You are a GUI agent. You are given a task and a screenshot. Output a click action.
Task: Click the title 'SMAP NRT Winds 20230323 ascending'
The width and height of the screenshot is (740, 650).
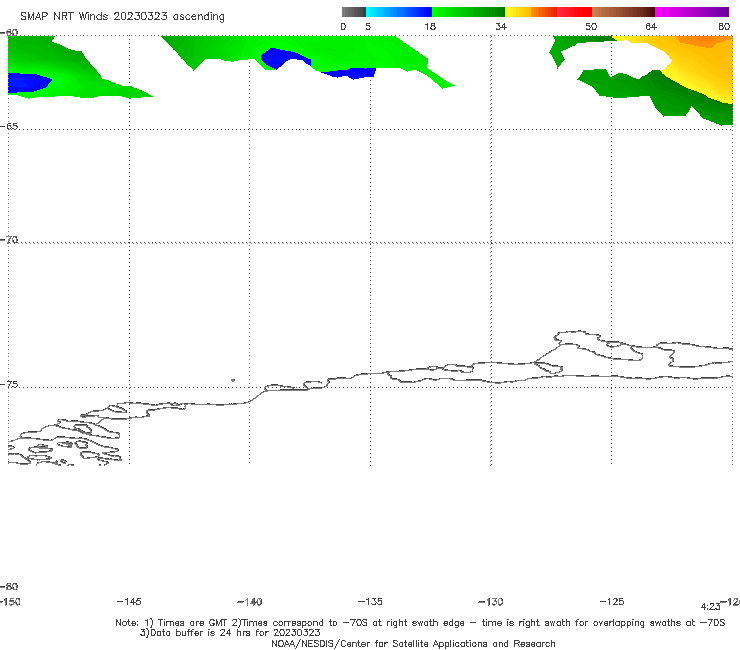click(x=122, y=16)
